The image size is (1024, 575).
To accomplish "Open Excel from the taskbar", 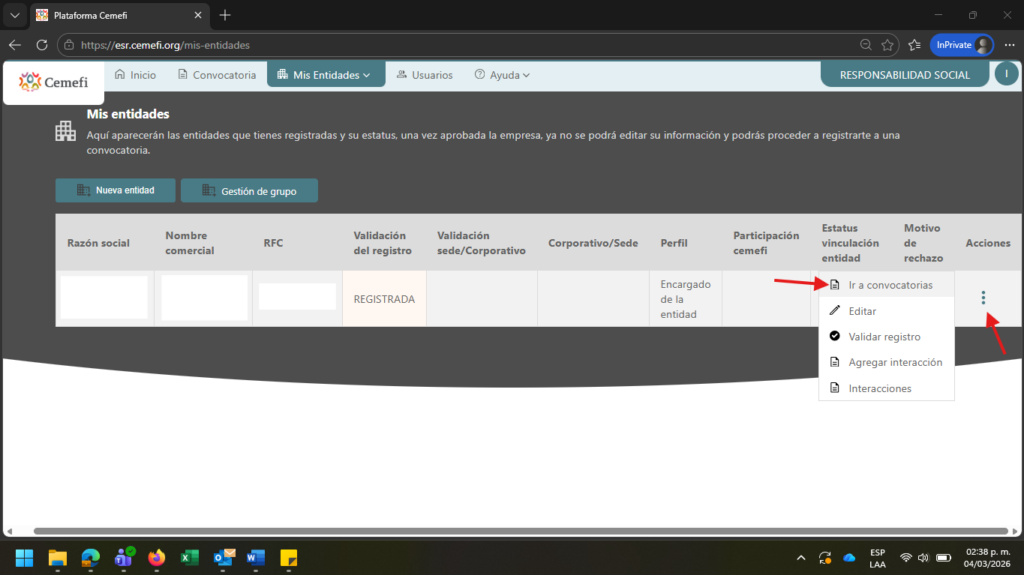I will coord(189,557).
